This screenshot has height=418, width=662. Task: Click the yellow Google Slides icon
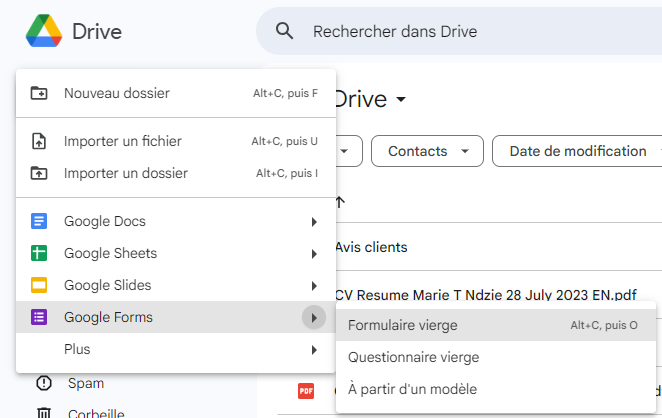coord(40,285)
